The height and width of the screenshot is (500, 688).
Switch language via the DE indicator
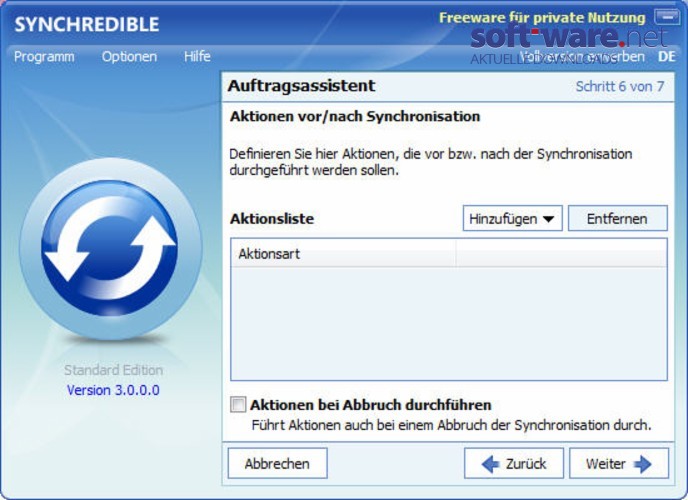click(x=666, y=57)
